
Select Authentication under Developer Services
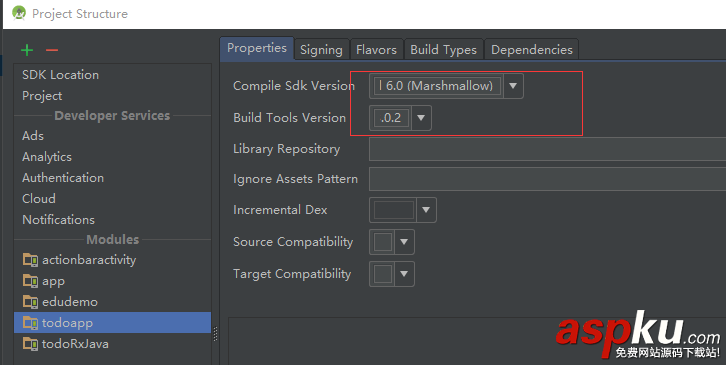63,177
